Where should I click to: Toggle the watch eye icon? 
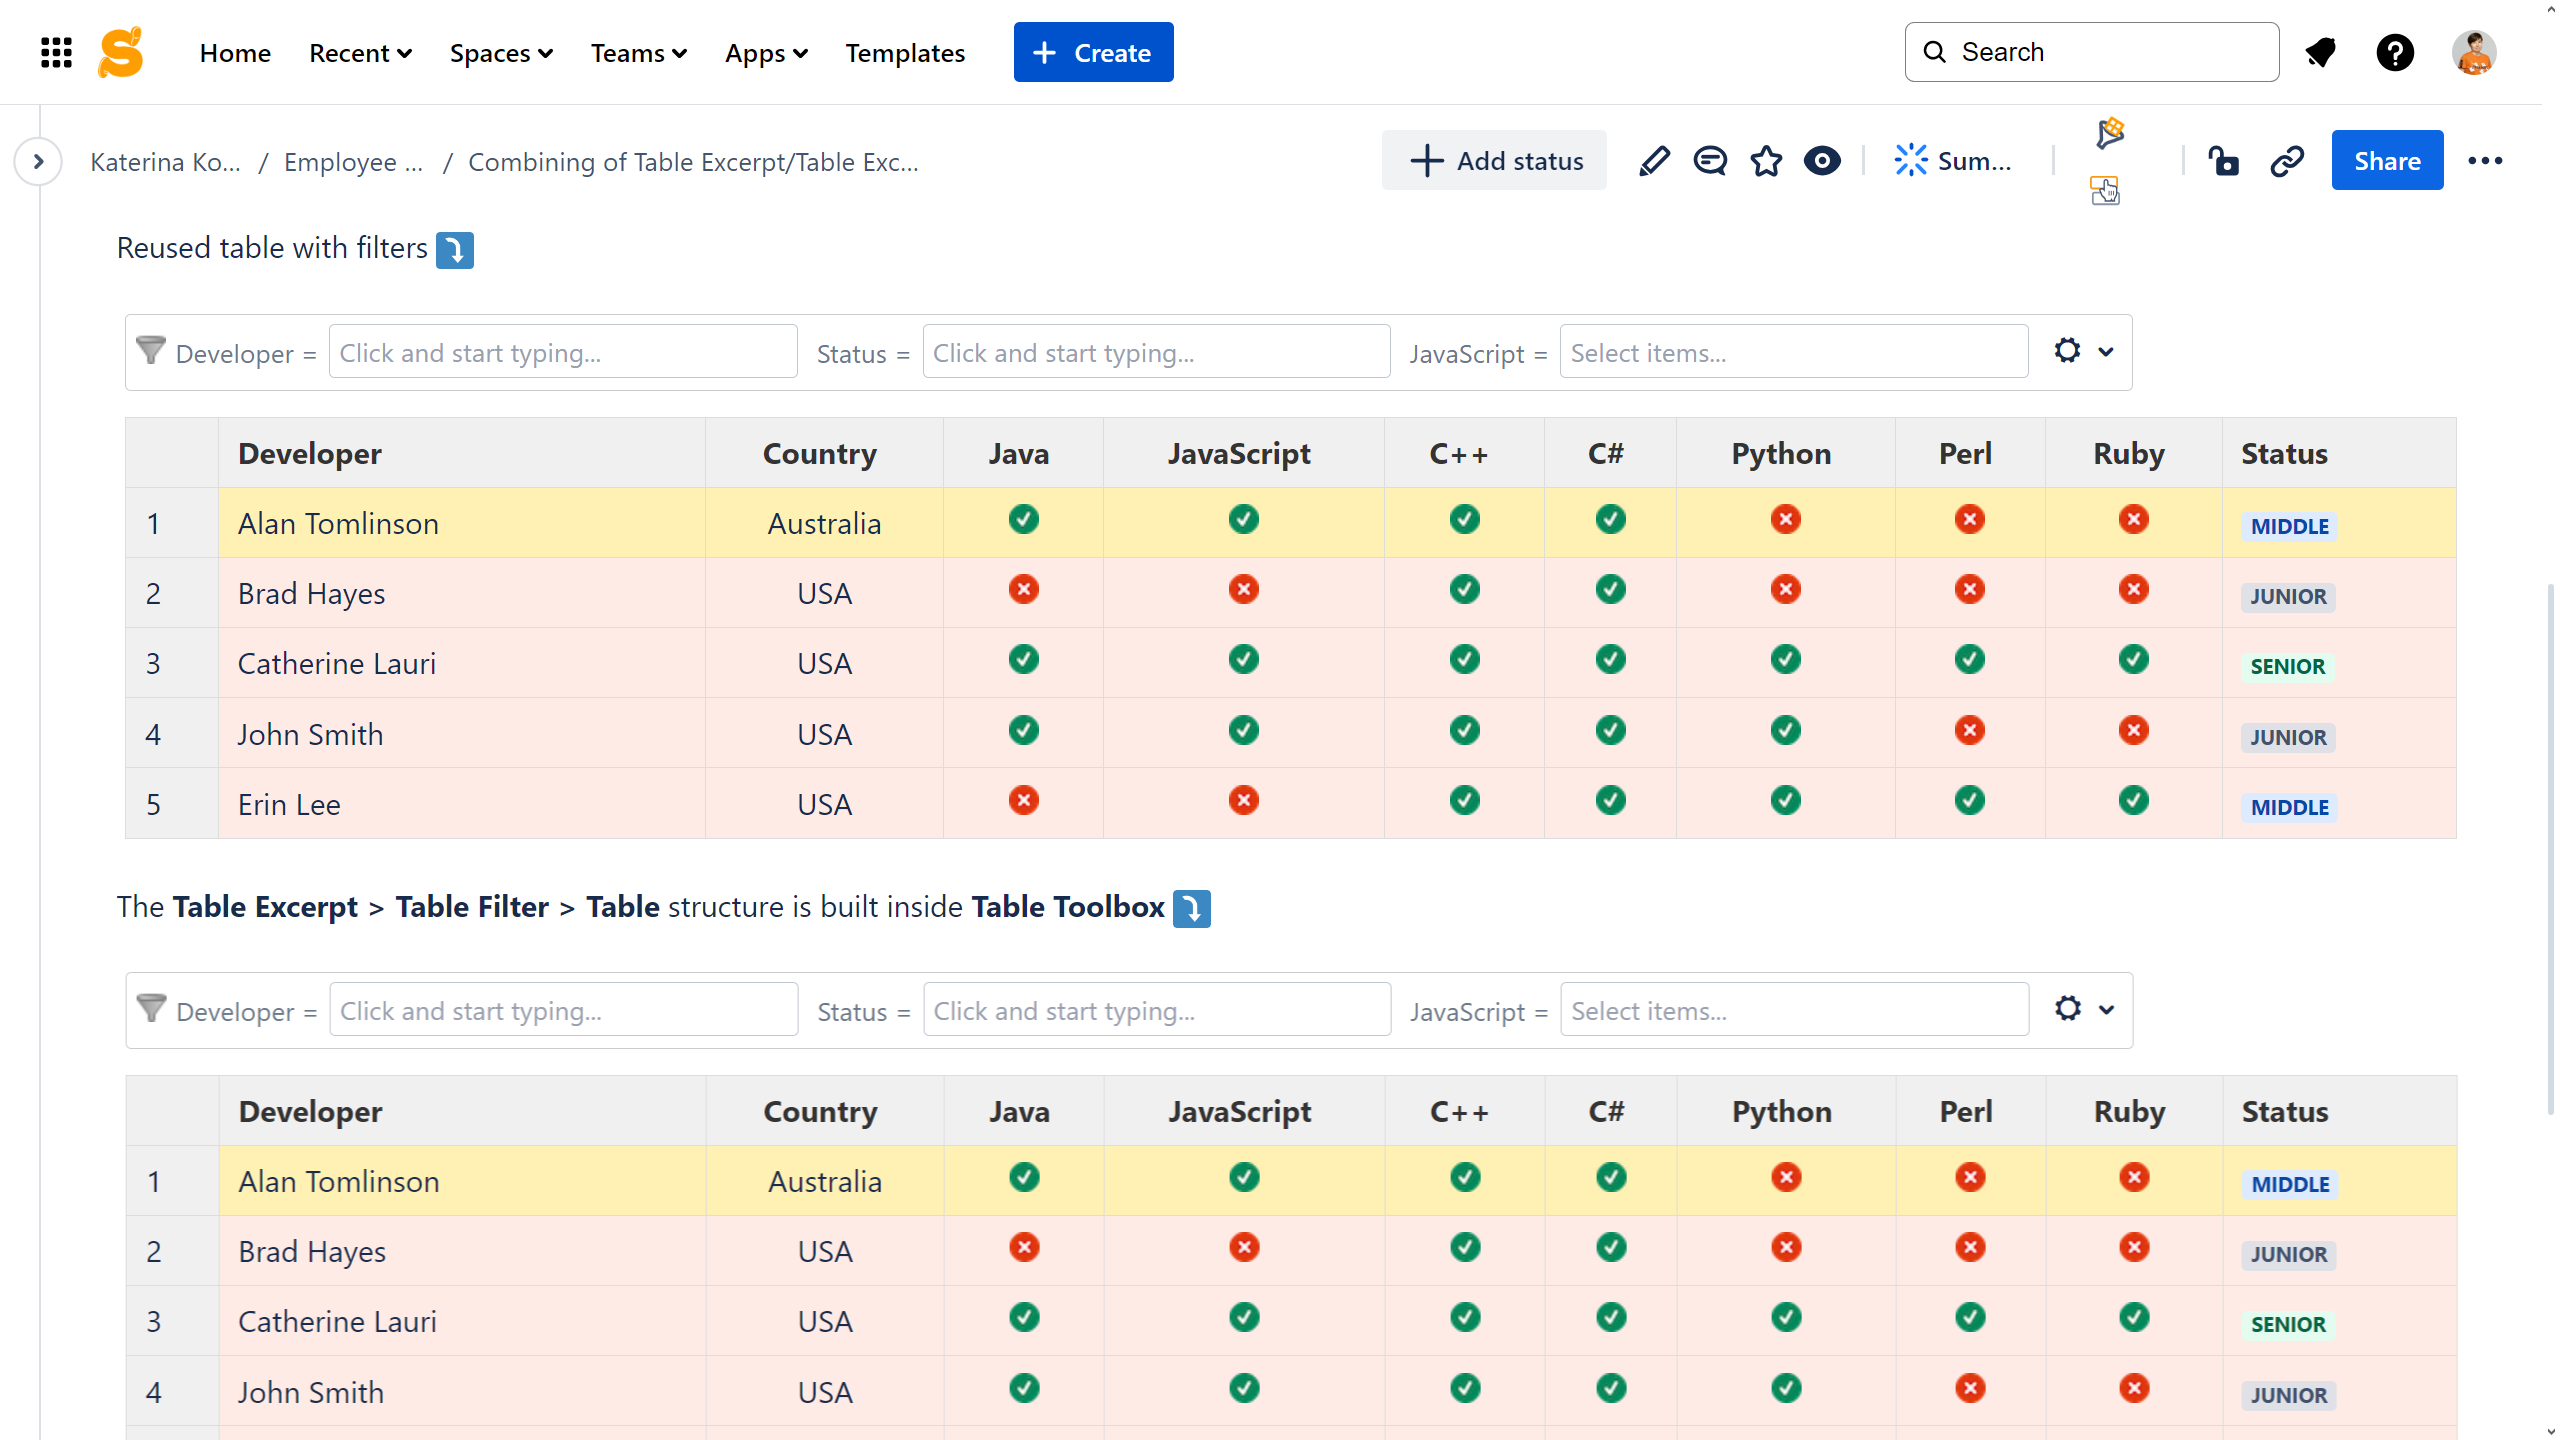[x=1822, y=161]
